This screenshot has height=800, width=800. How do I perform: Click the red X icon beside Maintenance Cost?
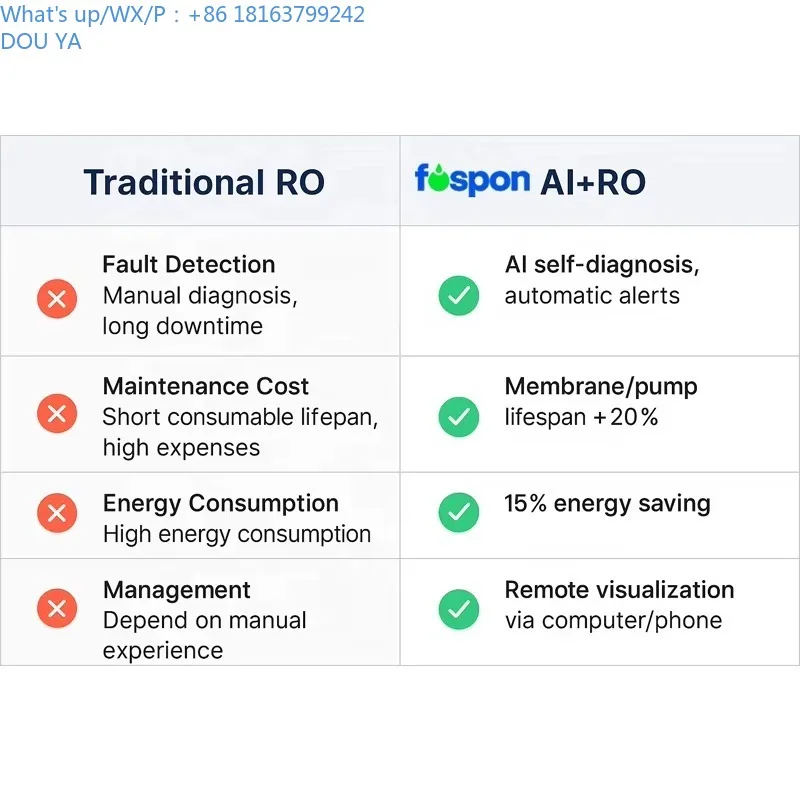coord(57,413)
